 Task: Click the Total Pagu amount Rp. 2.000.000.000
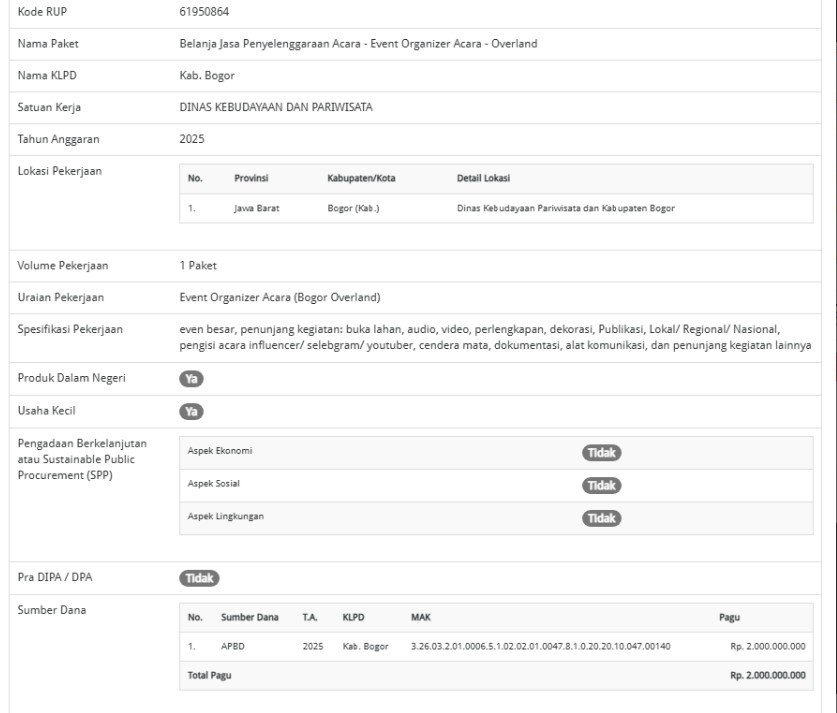point(767,675)
